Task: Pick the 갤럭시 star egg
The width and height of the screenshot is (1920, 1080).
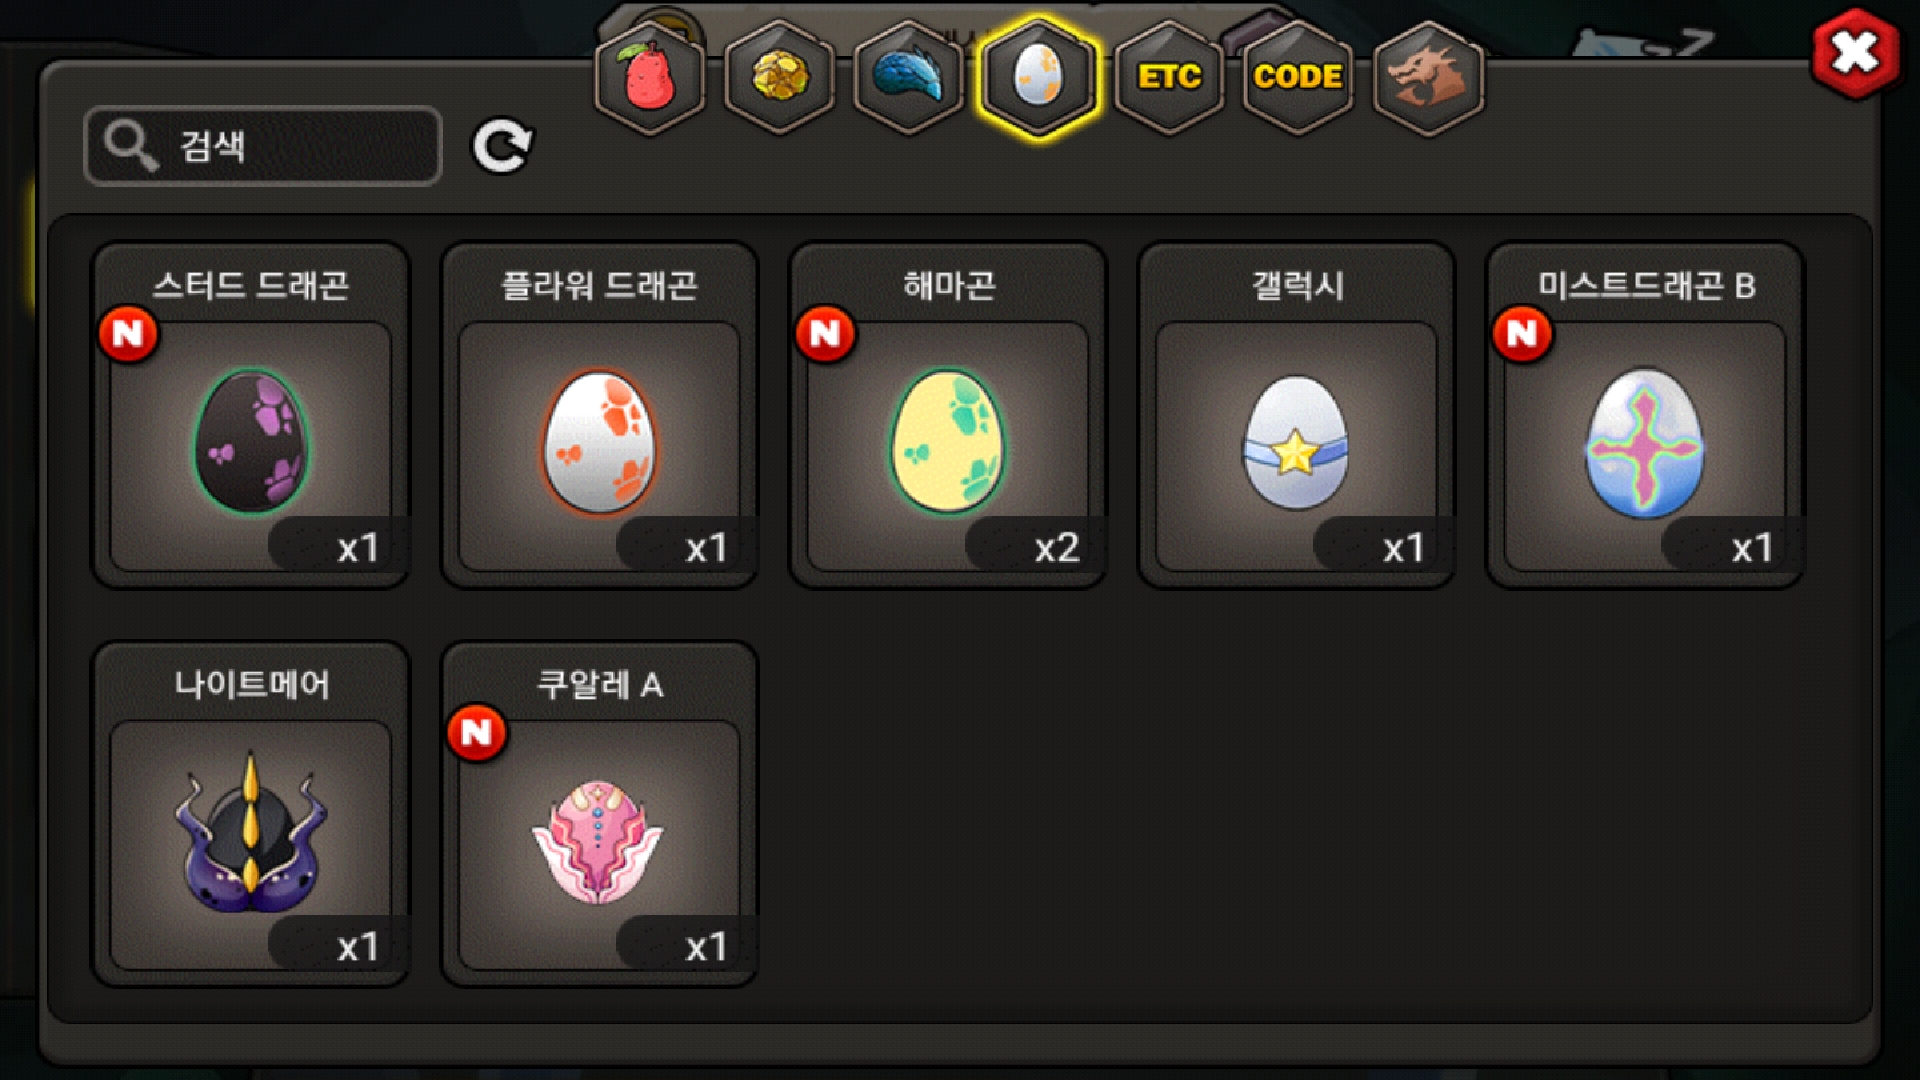Action: (1296, 415)
